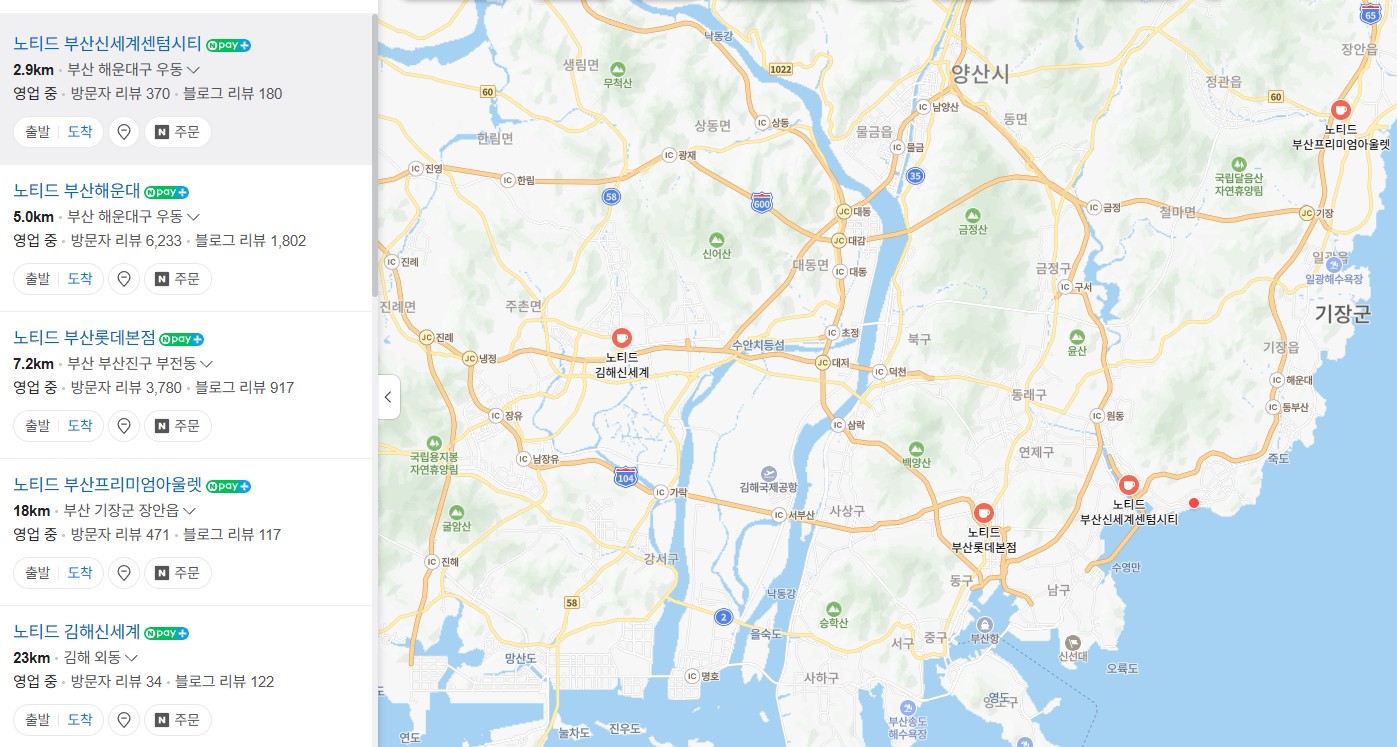1397x747 pixels.
Task: Open 노티드 김해신세계 place link
Action: pyautogui.click(x=77, y=632)
